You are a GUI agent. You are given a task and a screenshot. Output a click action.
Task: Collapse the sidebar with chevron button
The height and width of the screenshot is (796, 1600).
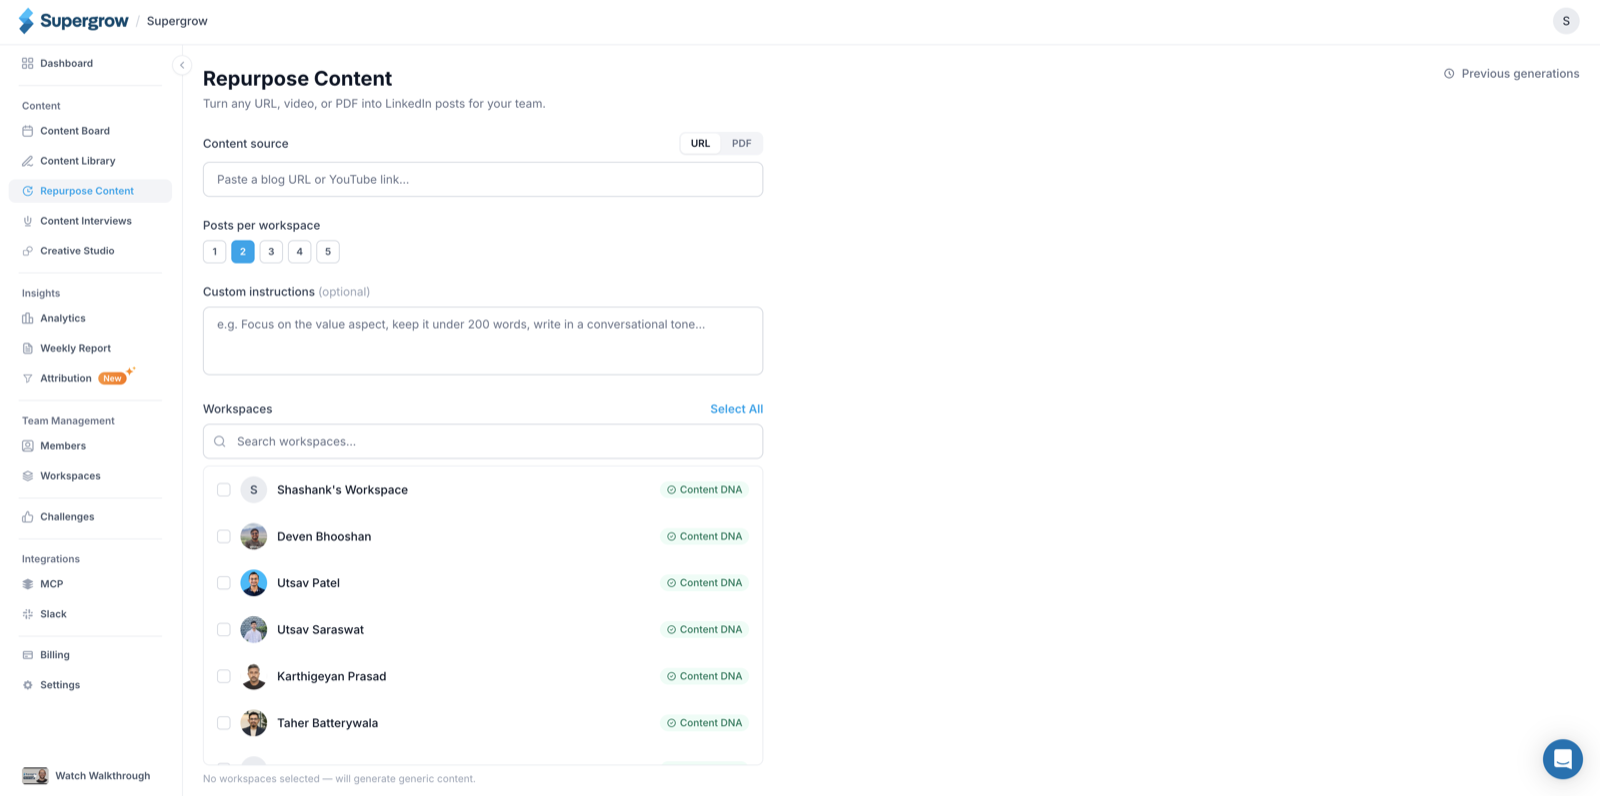coord(182,65)
